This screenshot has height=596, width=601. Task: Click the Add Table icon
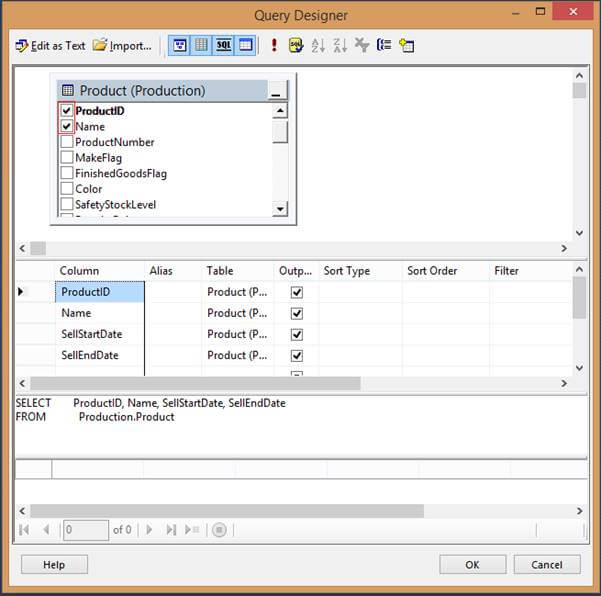pyautogui.click(x=406, y=46)
